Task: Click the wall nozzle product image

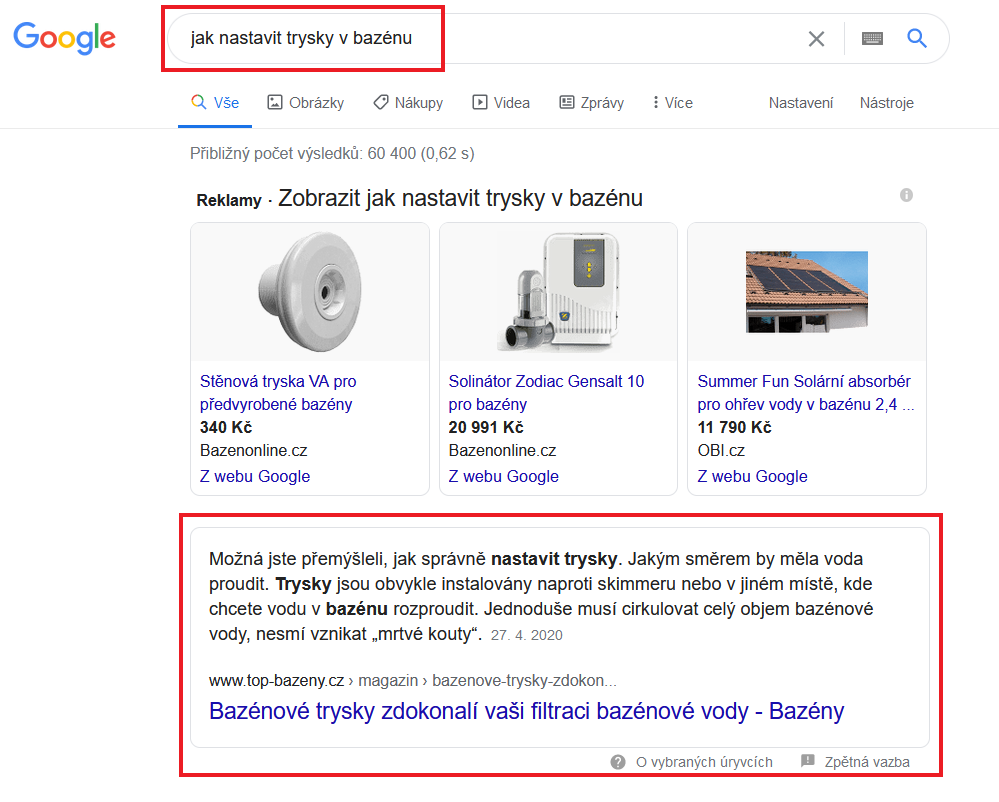Action: [x=308, y=292]
